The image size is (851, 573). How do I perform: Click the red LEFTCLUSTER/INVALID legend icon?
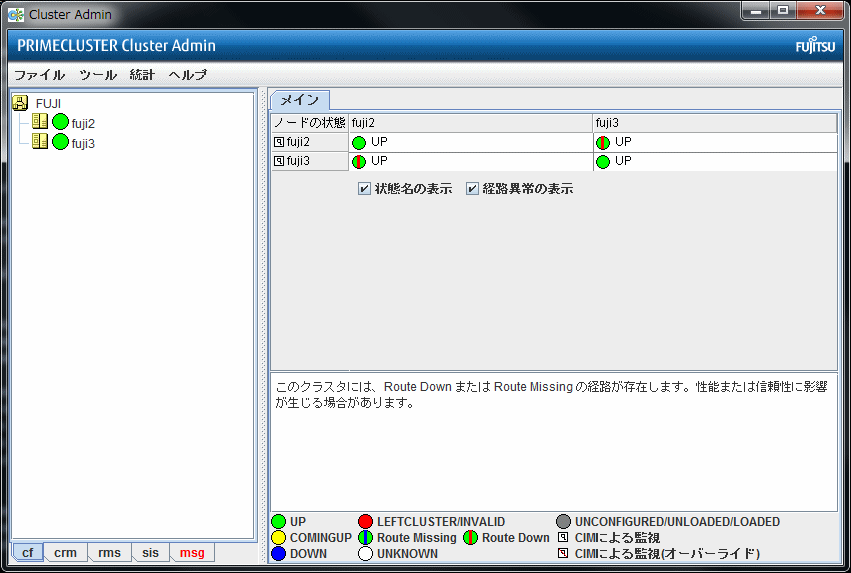pos(365,521)
